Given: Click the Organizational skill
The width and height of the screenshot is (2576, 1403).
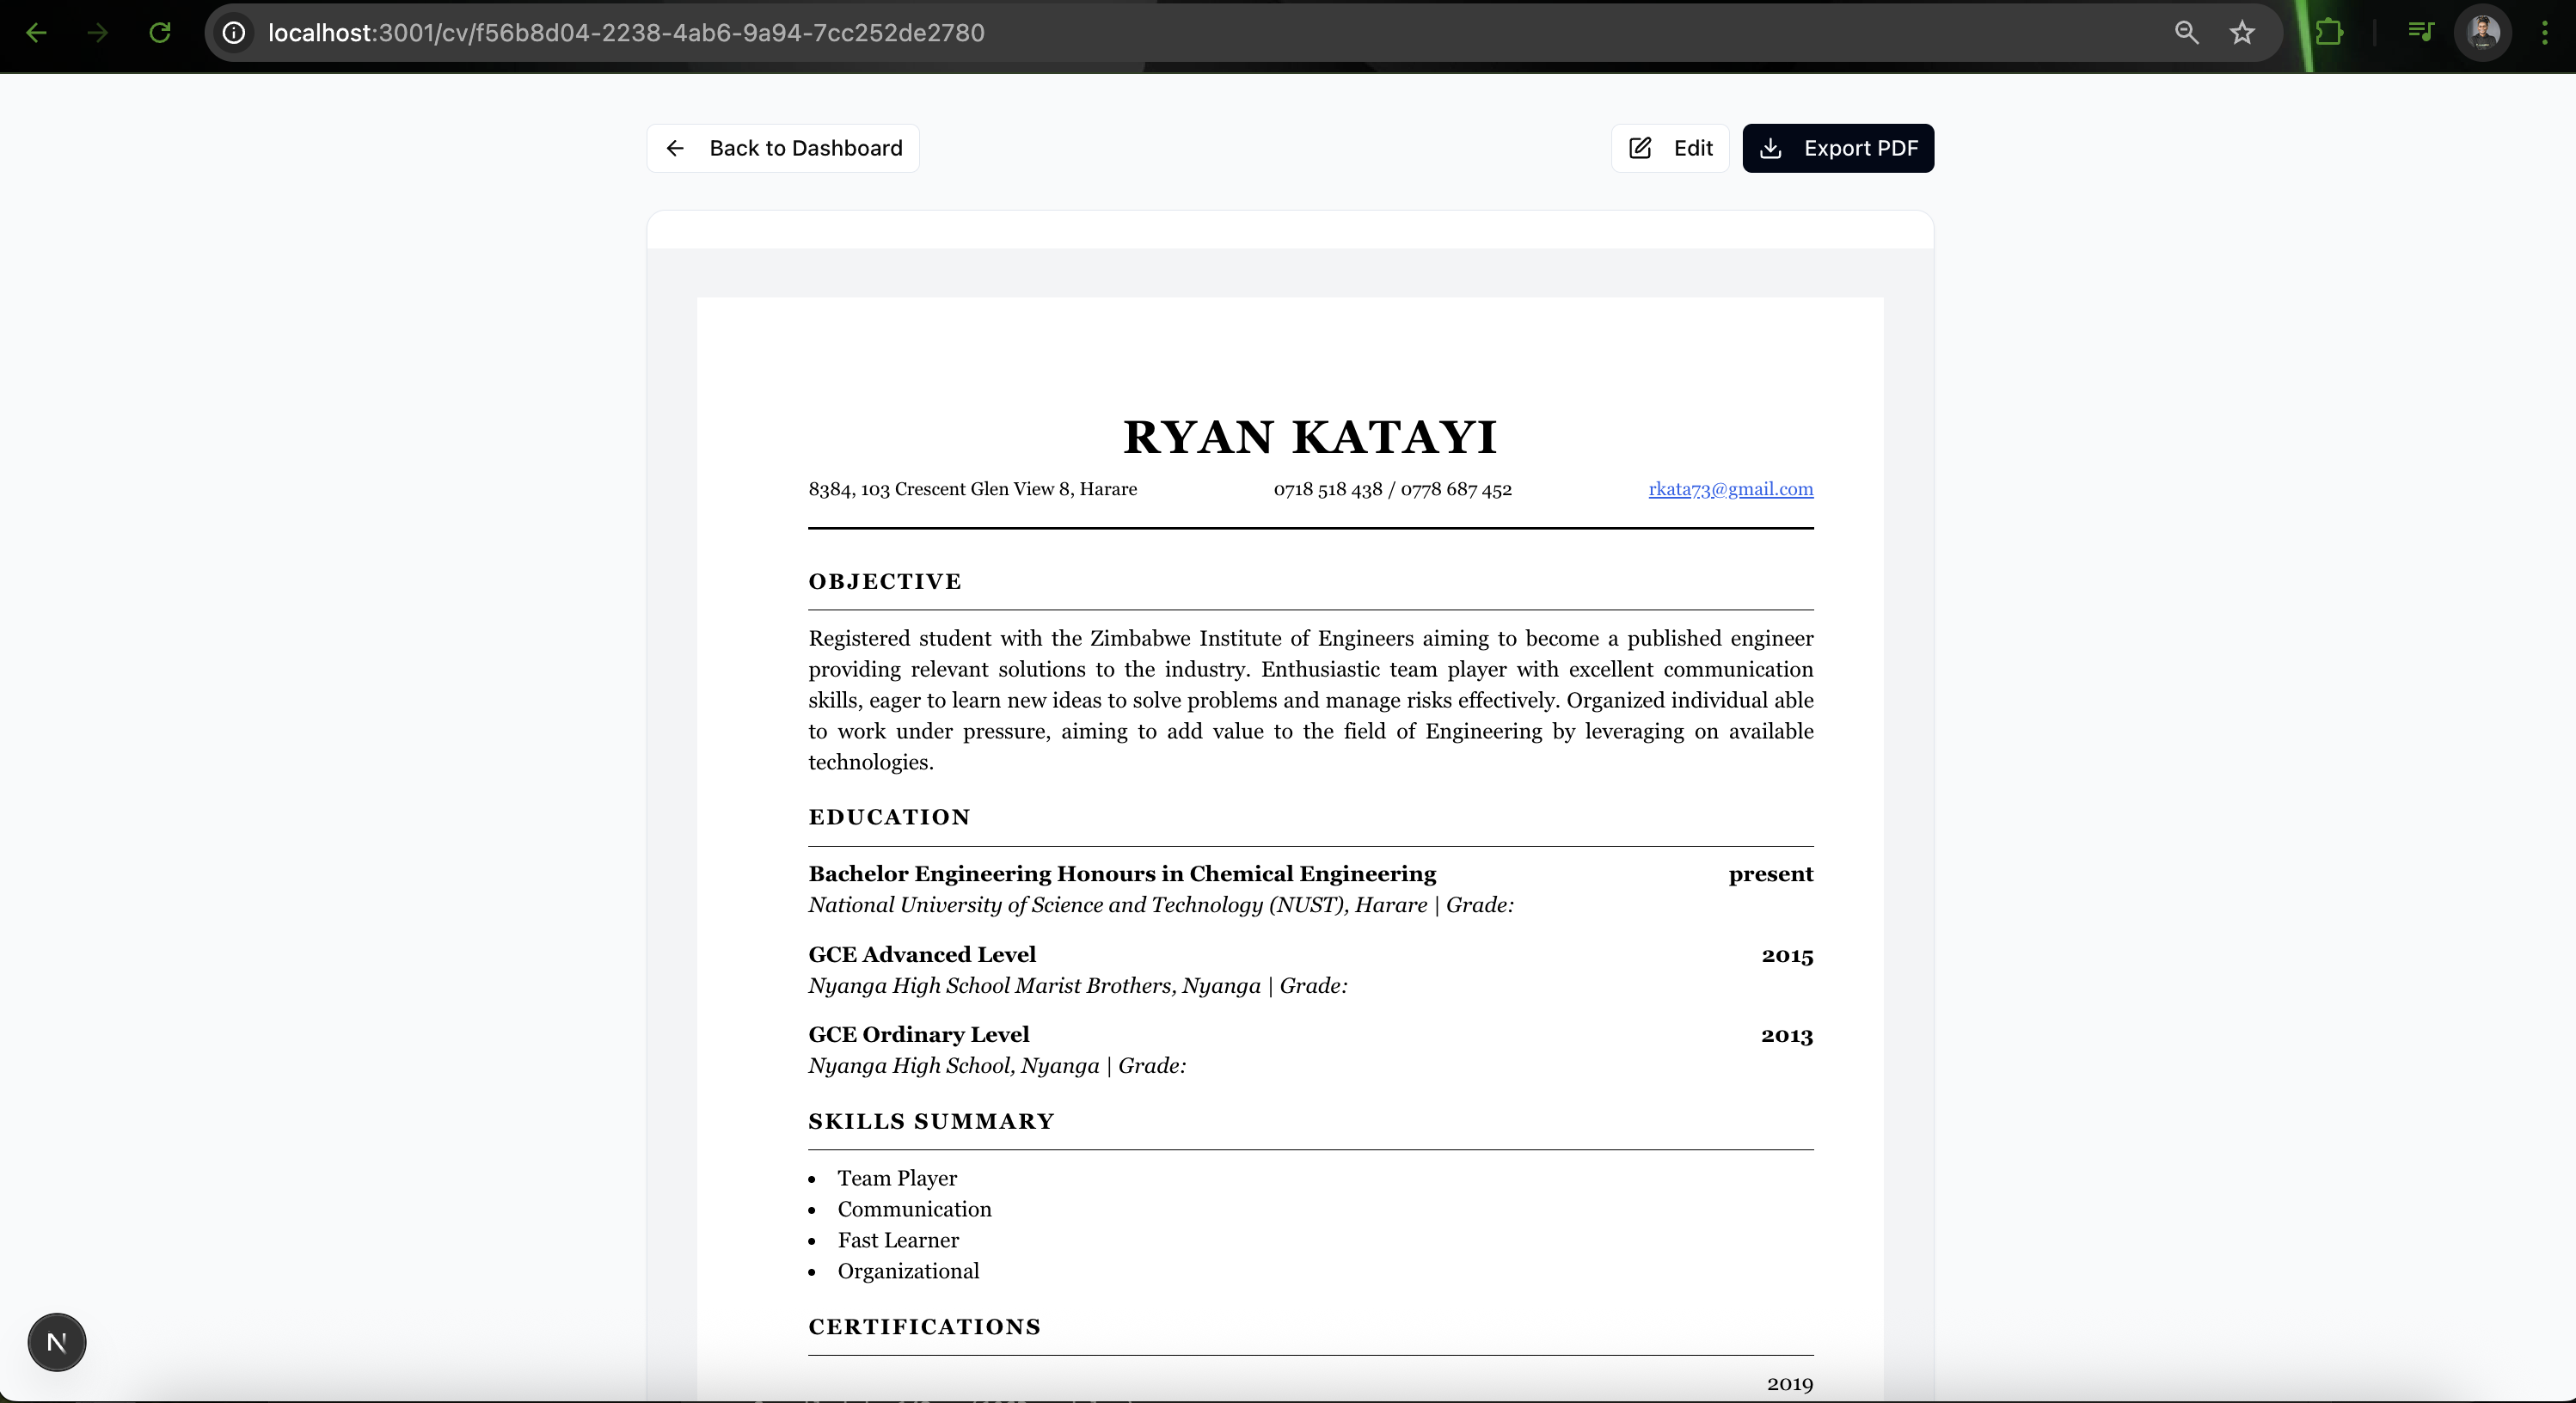Looking at the screenshot, I should tap(908, 1271).
